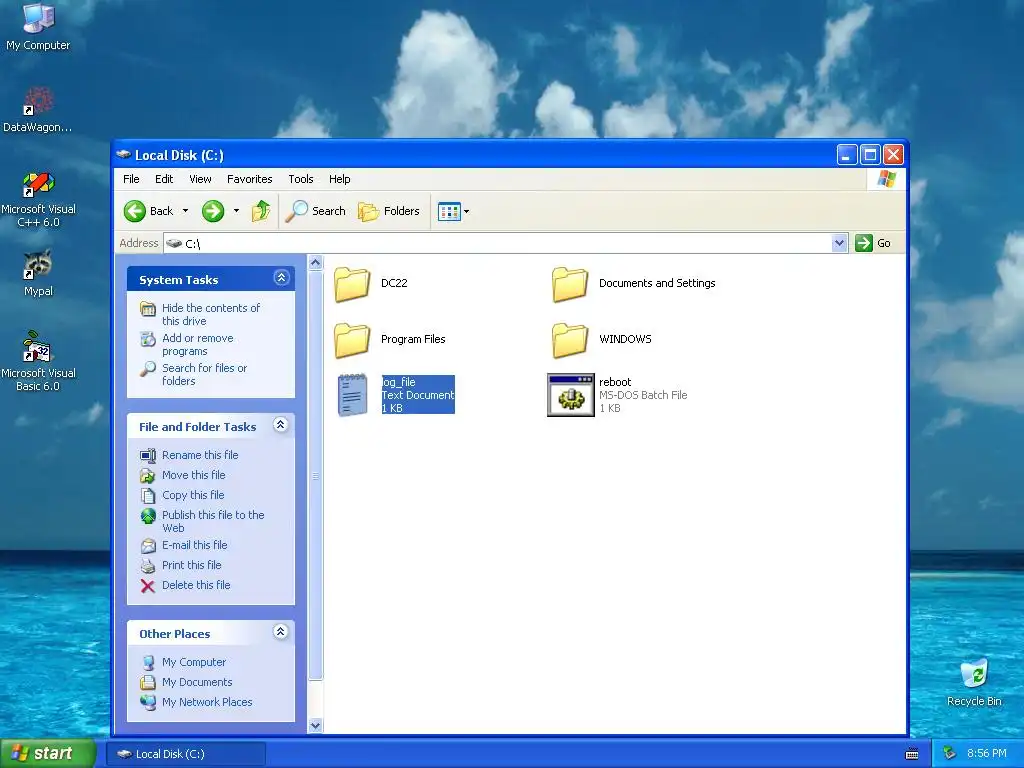1024x768 pixels.
Task: Open the Tools menu
Action: 301,179
